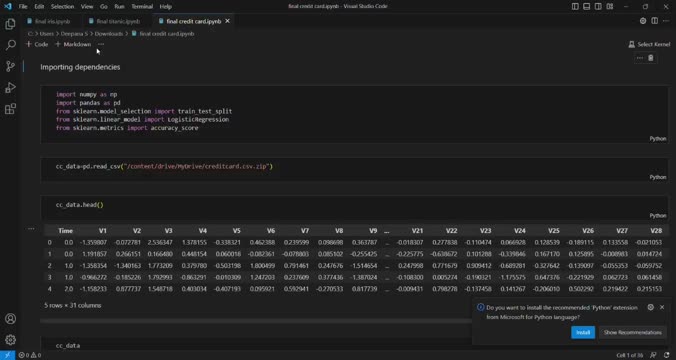Toggle the Secondary Side Bar layout icon
This screenshot has height=360, width=676.
coord(598,6)
